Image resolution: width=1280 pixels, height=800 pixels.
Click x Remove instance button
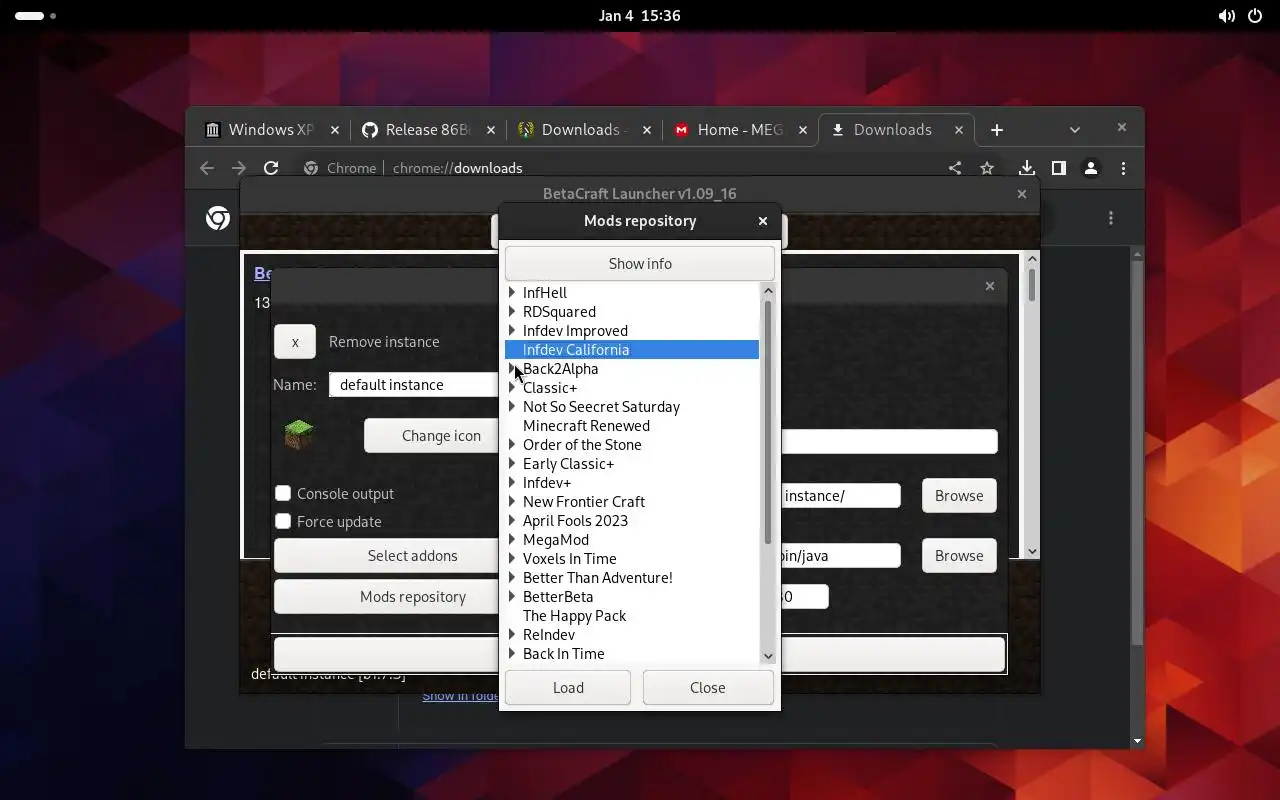295,342
